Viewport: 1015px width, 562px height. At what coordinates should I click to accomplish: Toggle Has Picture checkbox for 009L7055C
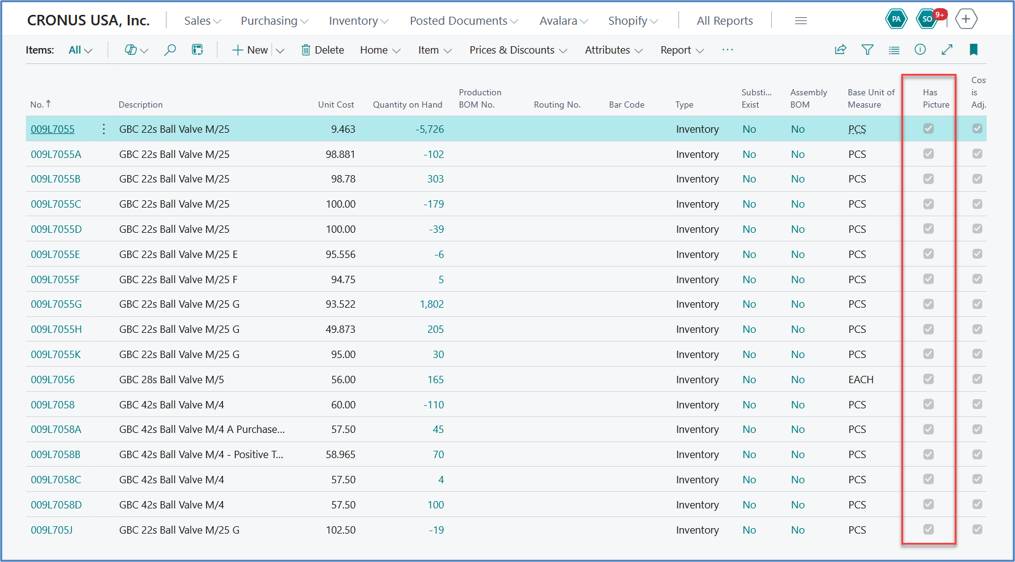coord(928,204)
